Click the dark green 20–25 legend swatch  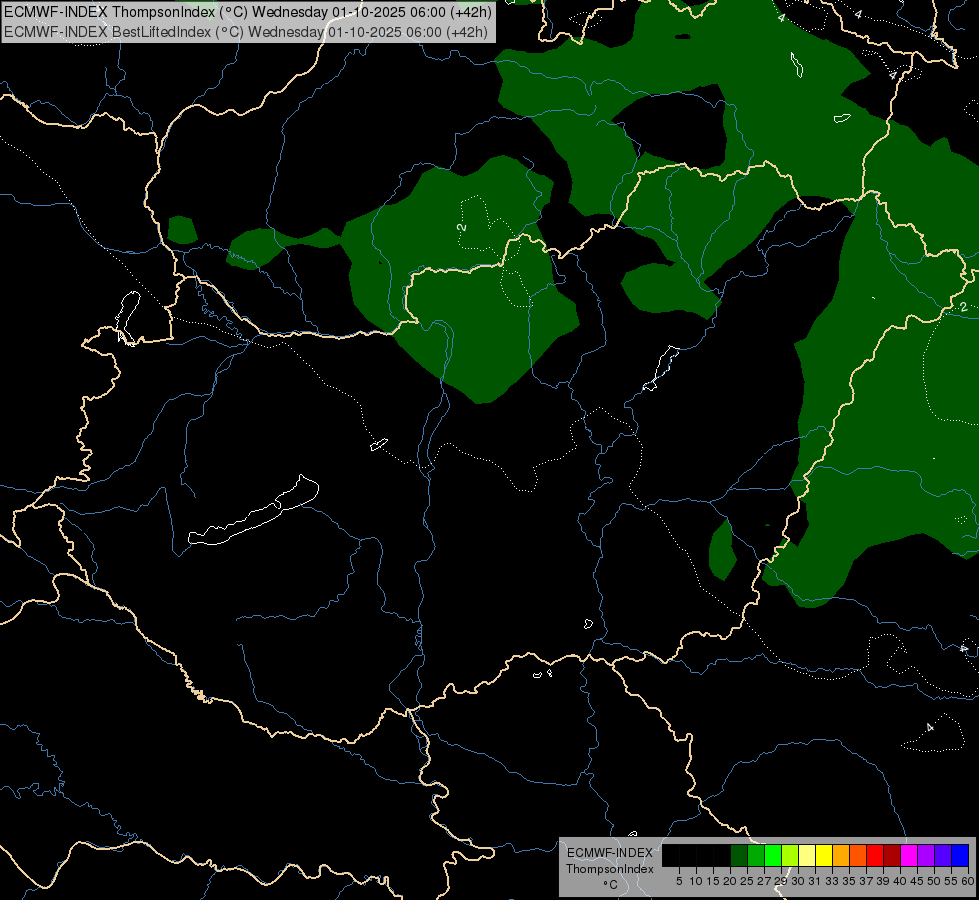click(x=739, y=855)
